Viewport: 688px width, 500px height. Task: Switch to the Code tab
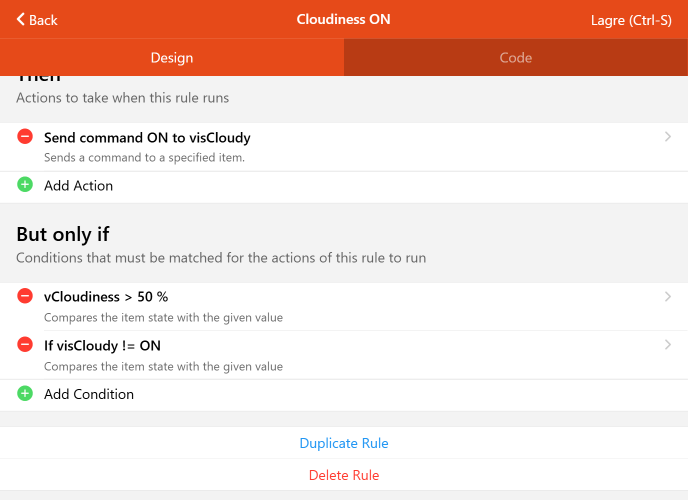point(516,58)
